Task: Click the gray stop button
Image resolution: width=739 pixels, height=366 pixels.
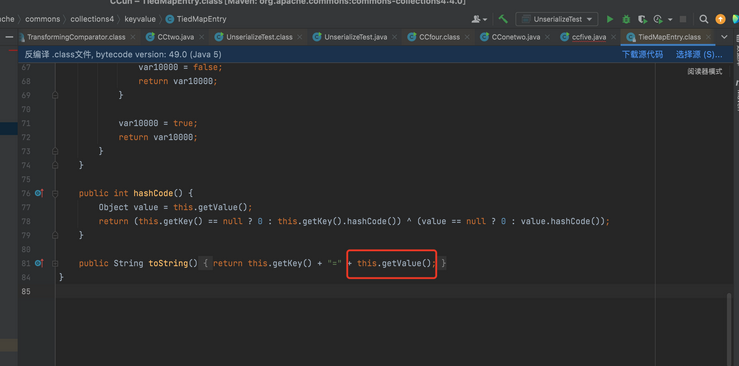Action: 683,19
